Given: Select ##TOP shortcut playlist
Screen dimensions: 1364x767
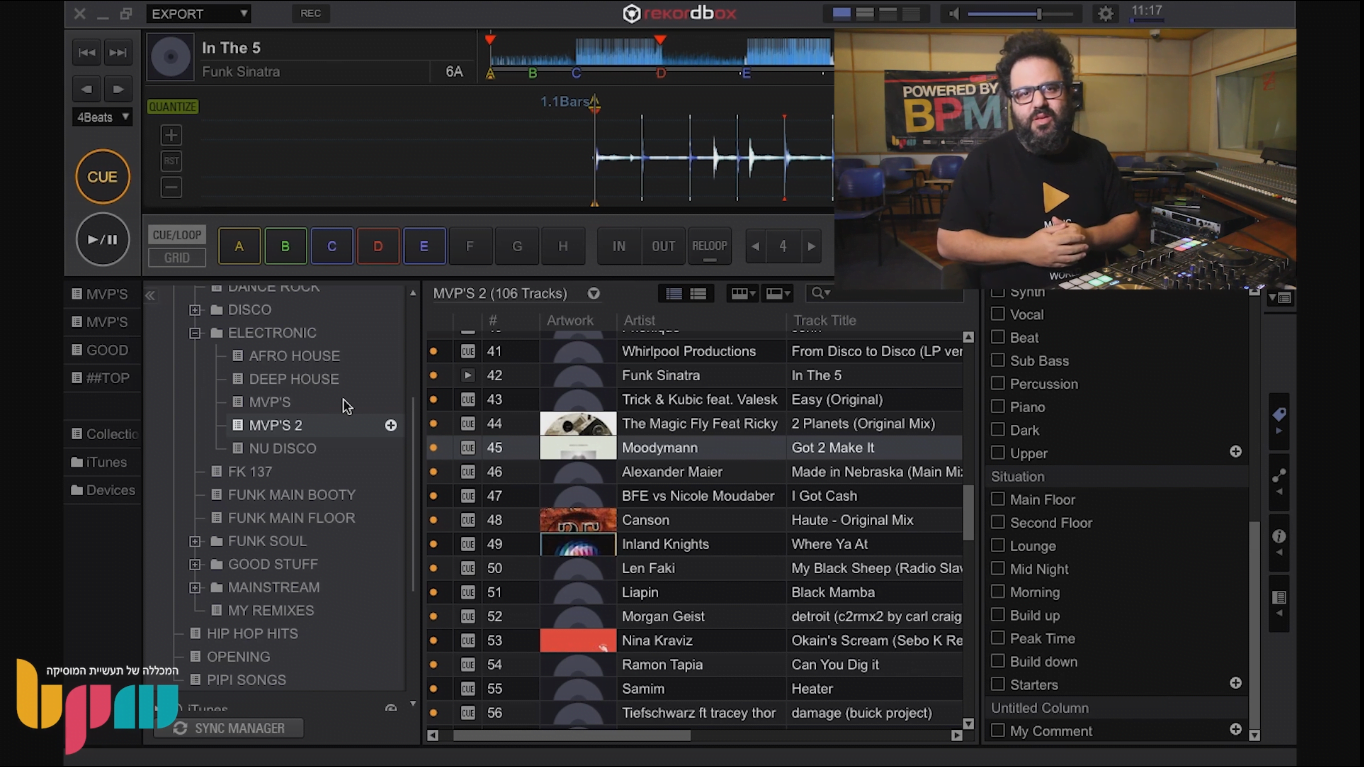Looking at the screenshot, I should point(100,378).
